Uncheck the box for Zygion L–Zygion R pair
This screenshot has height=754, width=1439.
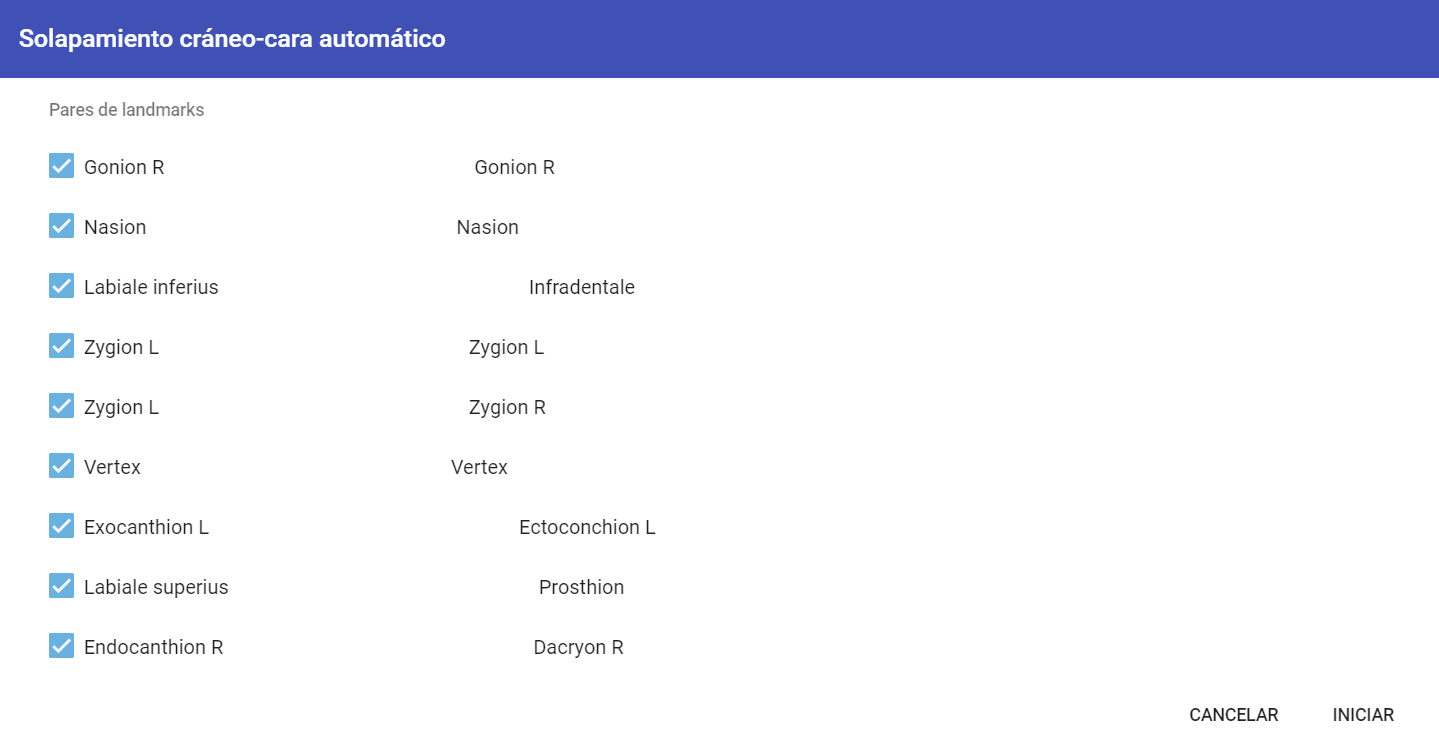click(61, 406)
